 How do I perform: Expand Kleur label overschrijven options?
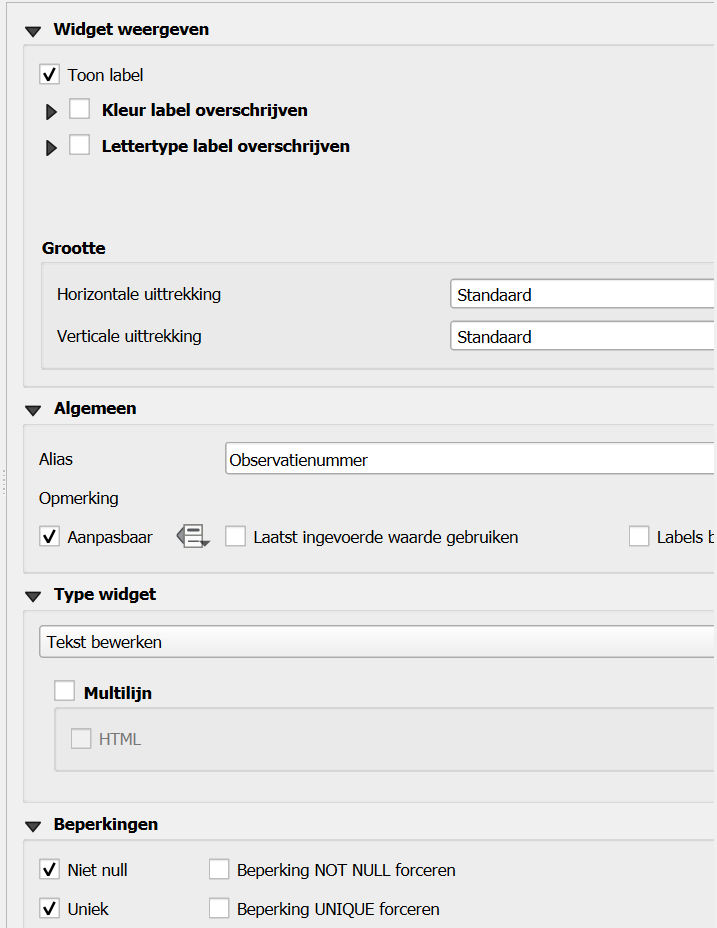point(52,112)
